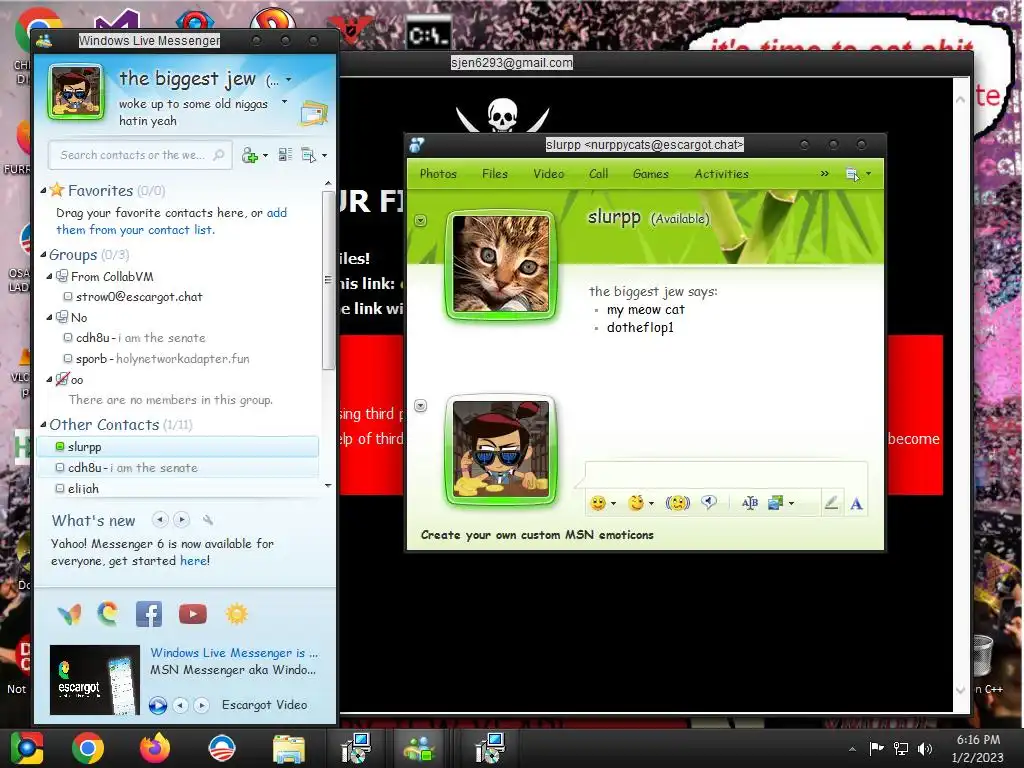
Task: Go to next Escargot Video
Action: click(201, 705)
